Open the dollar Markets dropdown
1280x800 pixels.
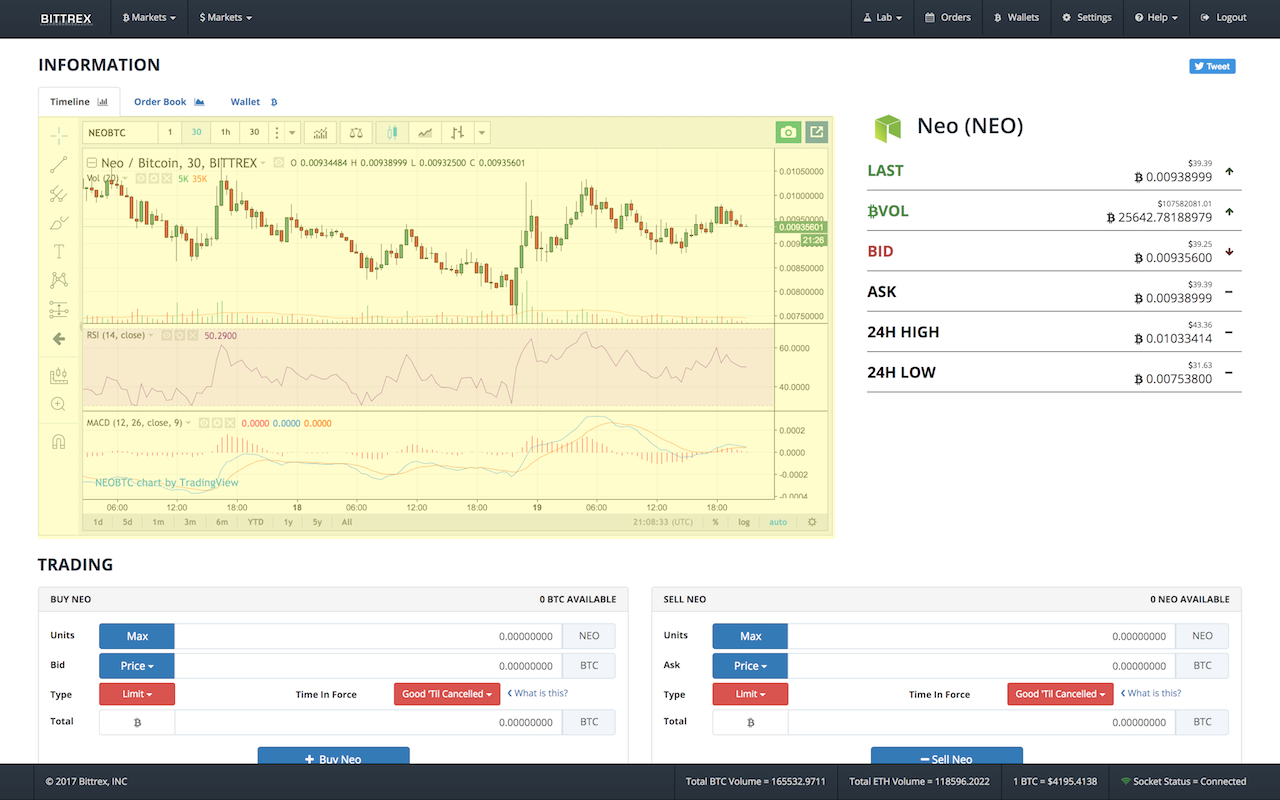(226, 18)
